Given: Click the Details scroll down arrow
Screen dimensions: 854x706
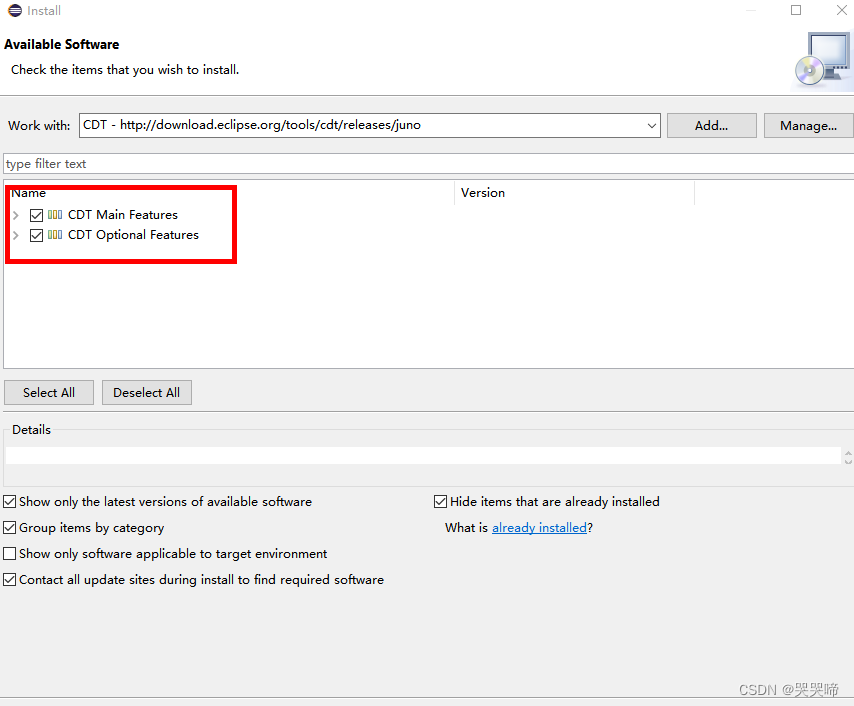Looking at the screenshot, I should (848, 461).
